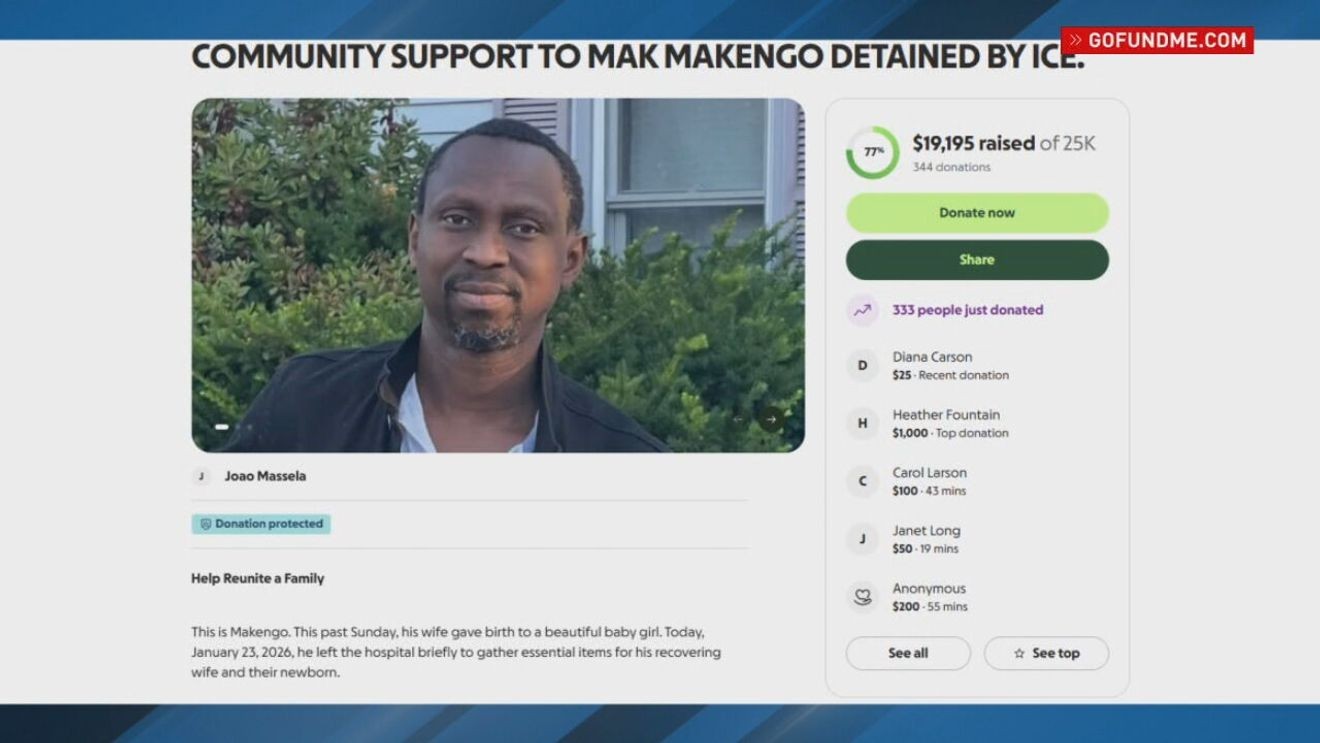
Task: Click the Donate now button
Action: click(x=977, y=213)
